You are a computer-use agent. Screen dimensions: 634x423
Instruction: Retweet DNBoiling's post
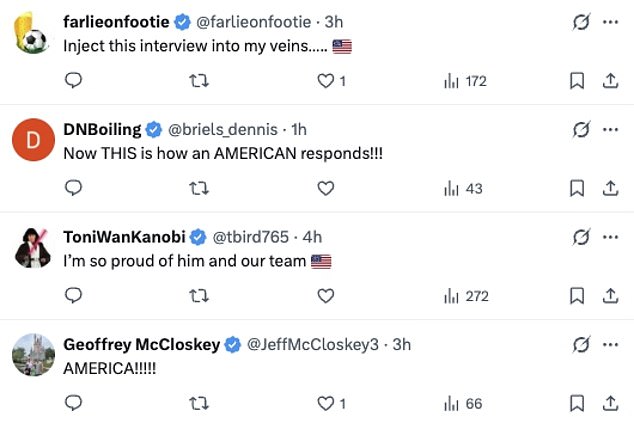(198, 188)
